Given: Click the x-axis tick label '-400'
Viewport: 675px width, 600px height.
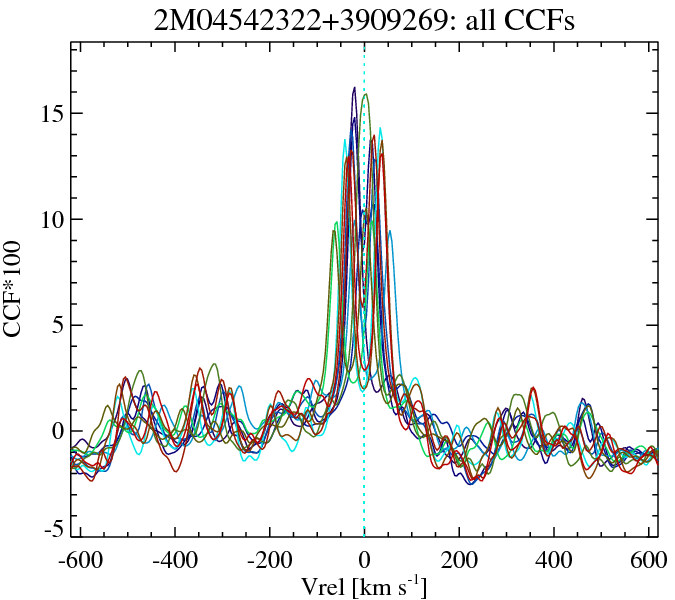Looking at the screenshot, I should pyautogui.click(x=175, y=559).
